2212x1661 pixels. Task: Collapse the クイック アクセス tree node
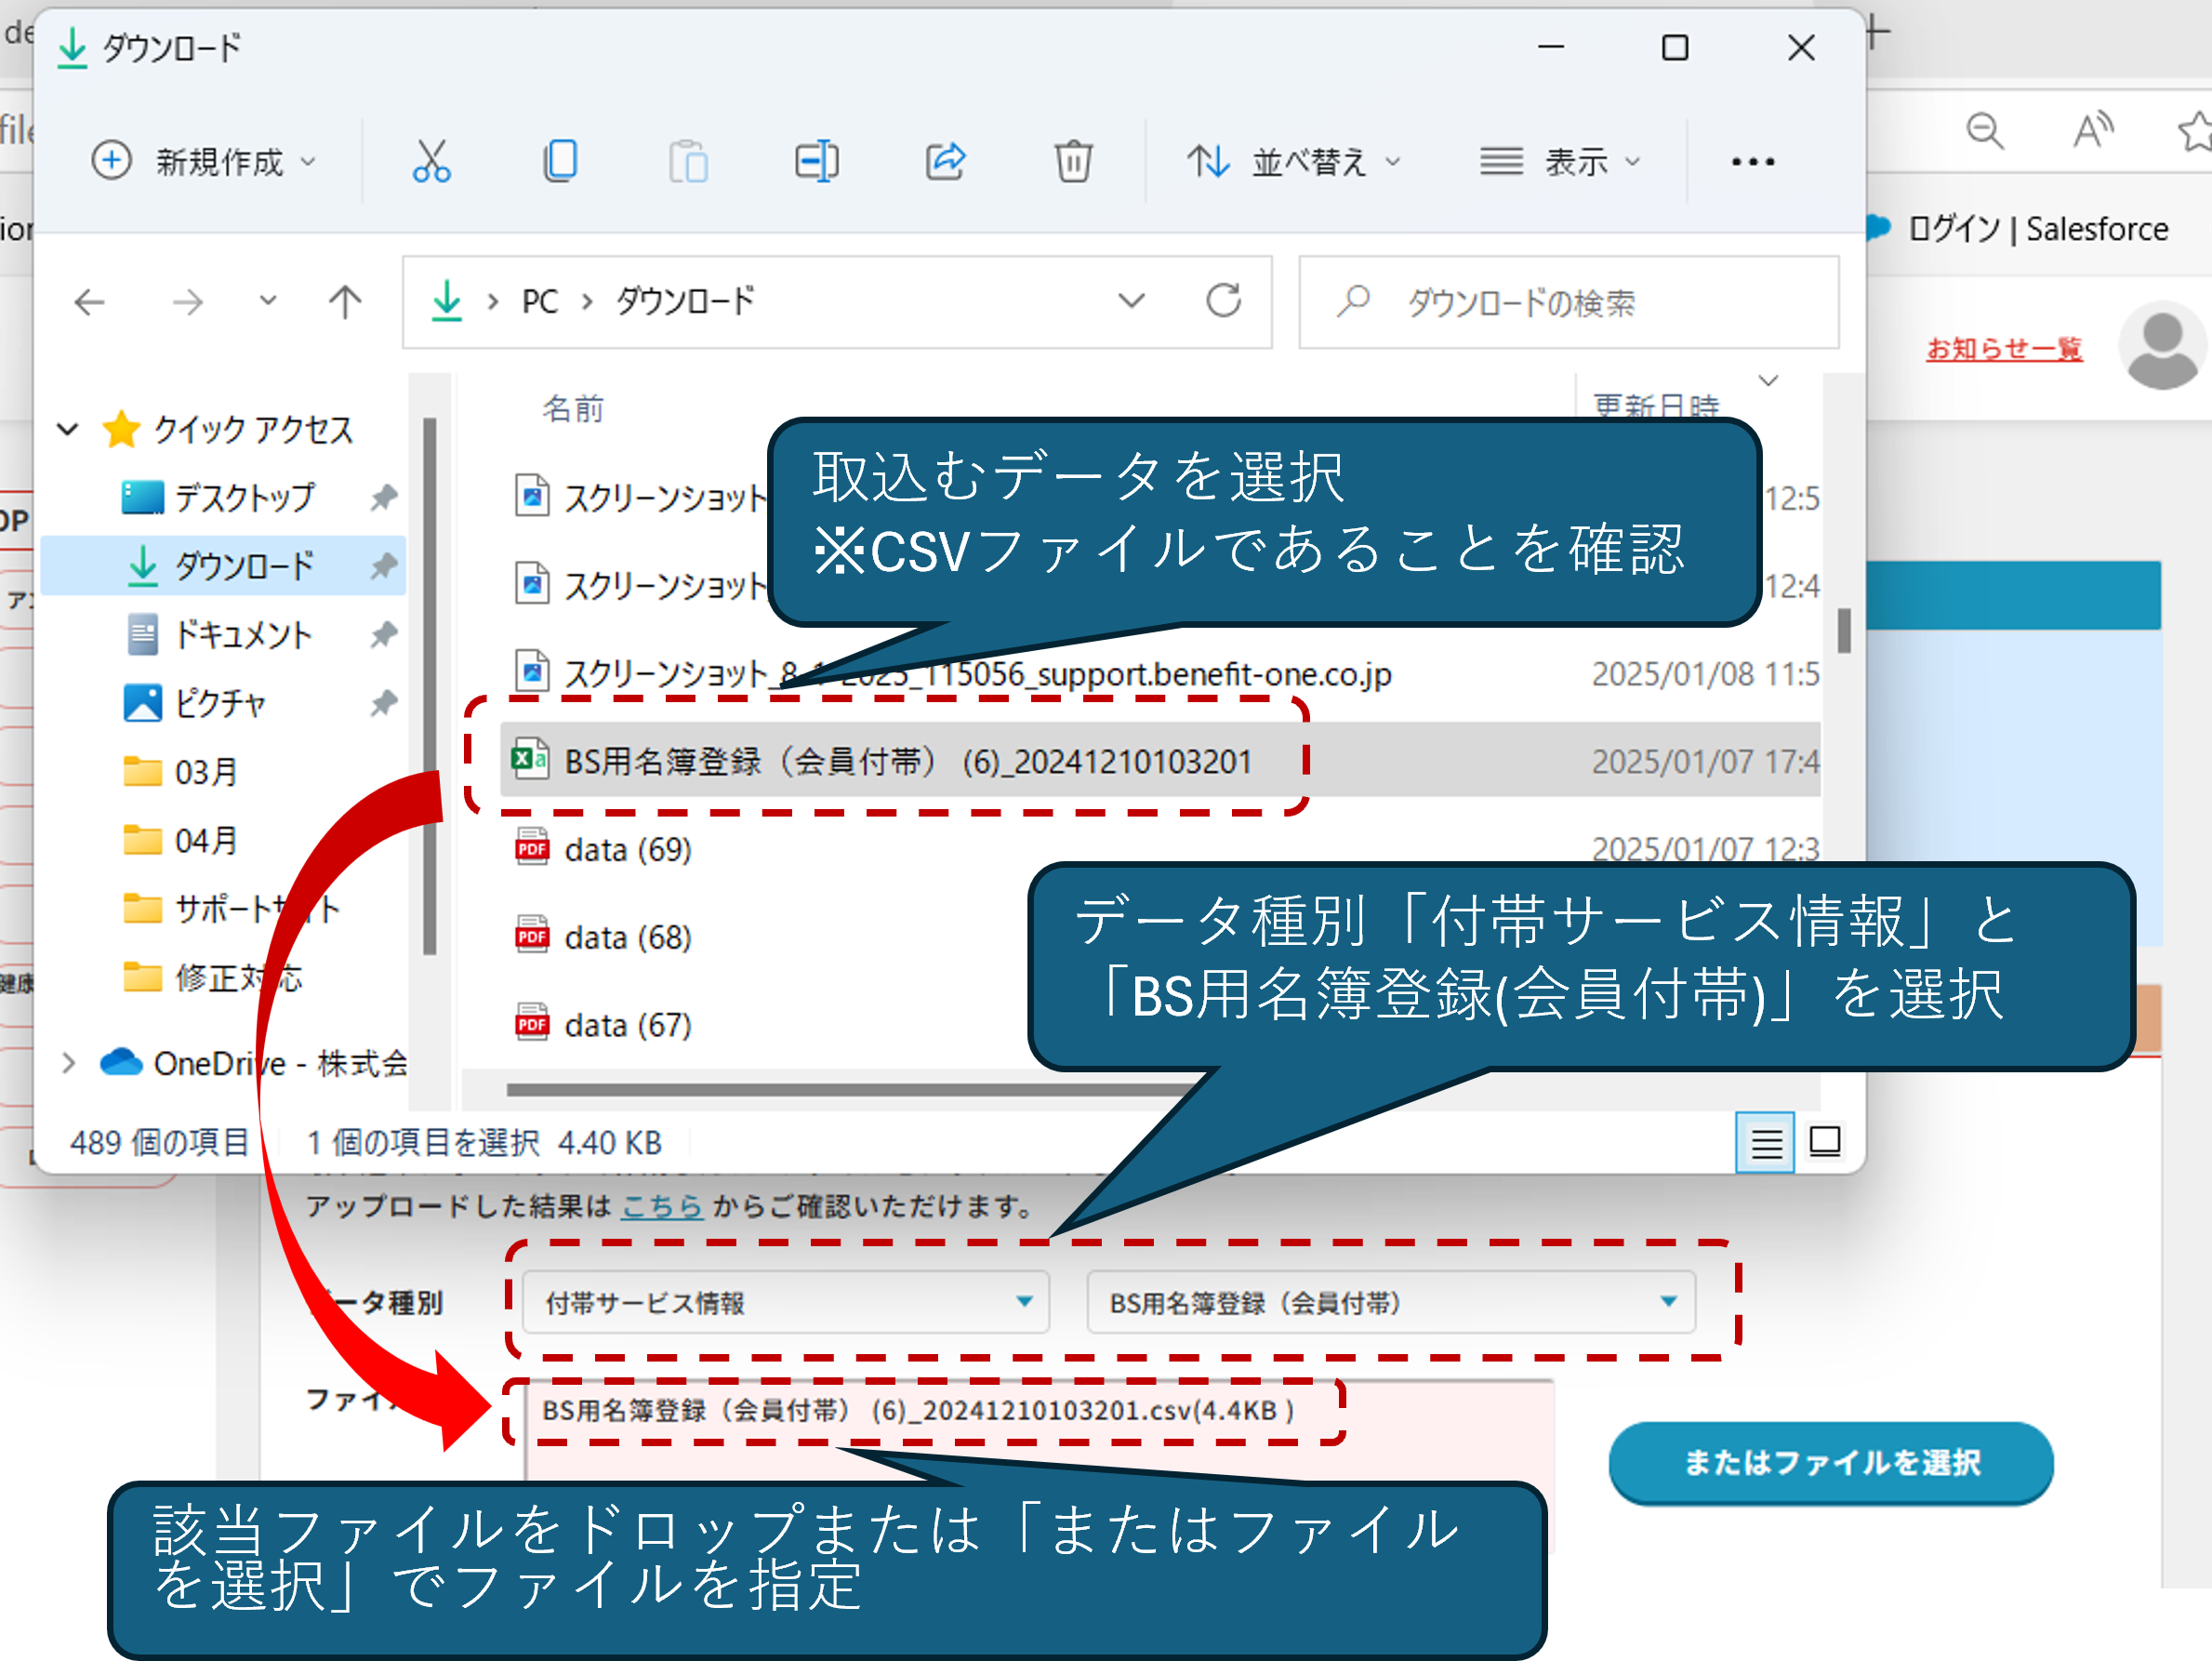pyautogui.click(x=67, y=430)
